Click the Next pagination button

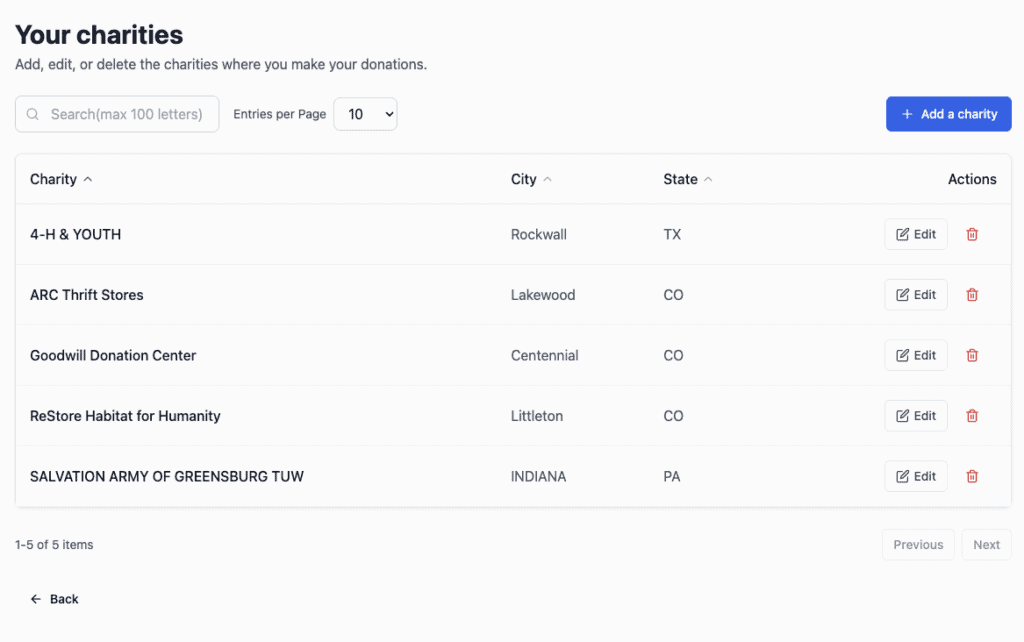(x=986, y=545)
